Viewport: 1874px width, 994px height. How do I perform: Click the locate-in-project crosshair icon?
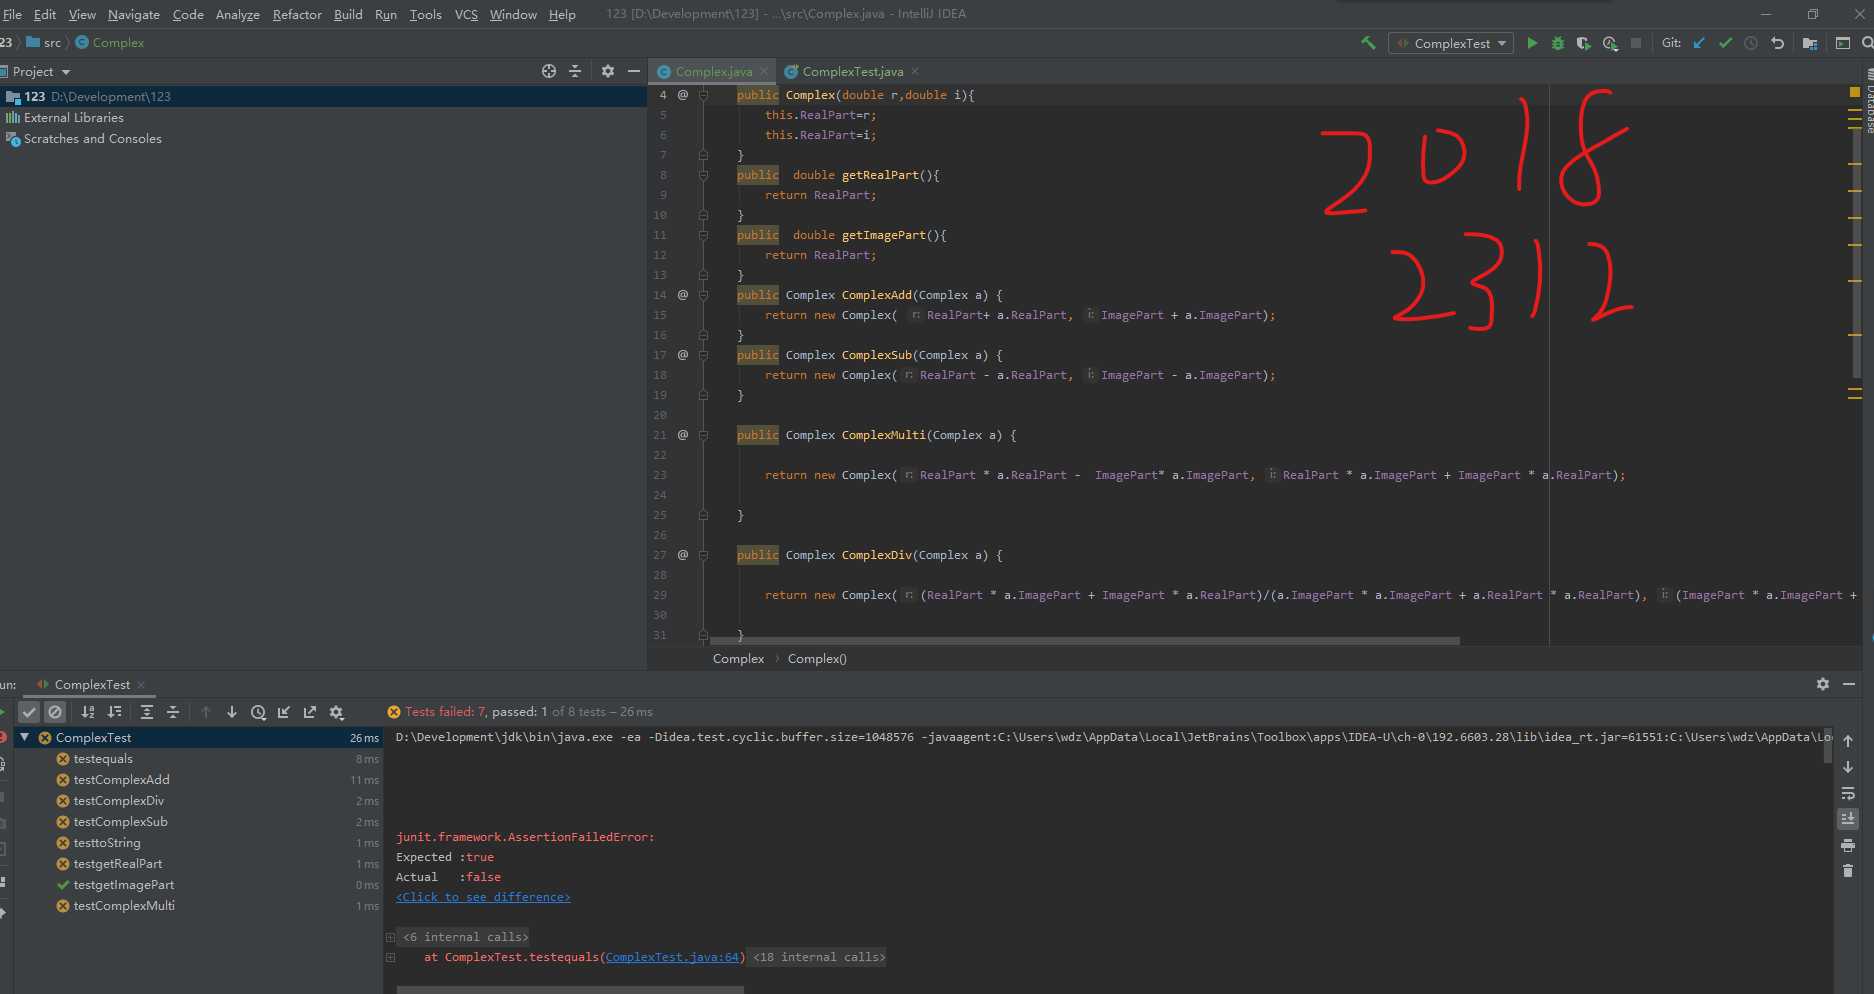point(549,71)
